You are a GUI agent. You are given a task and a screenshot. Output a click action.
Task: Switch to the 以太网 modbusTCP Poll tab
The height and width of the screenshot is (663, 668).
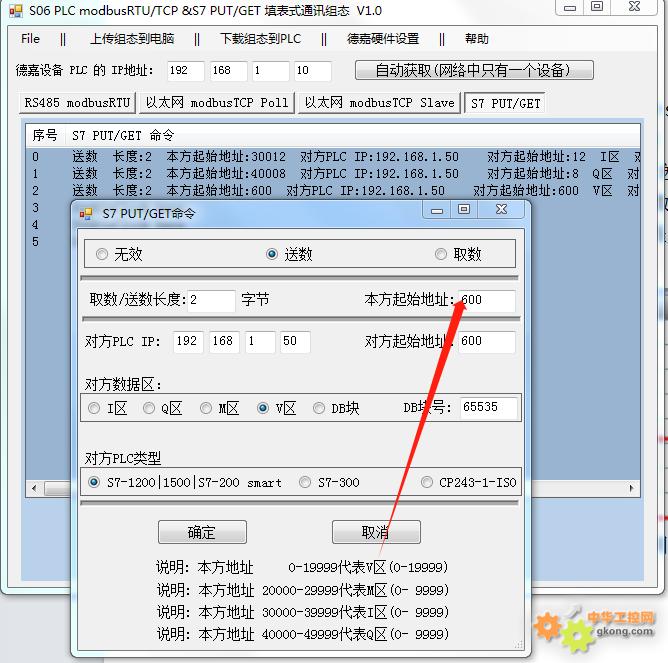[x=216, y=103]
